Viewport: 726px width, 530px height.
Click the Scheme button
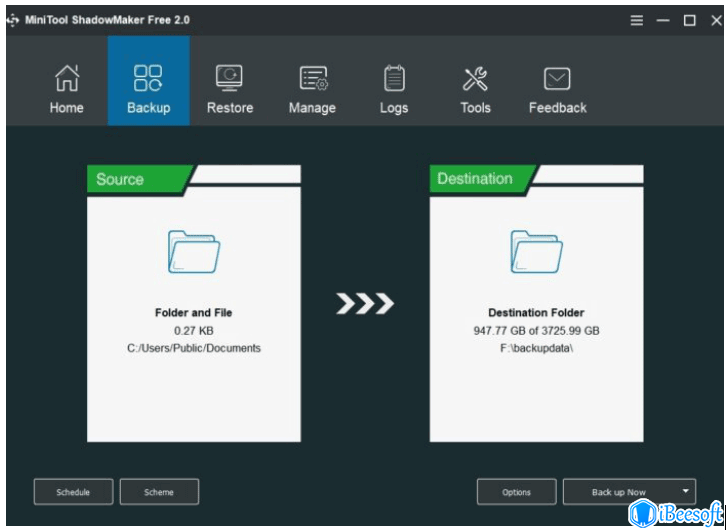pyautogui.click(x=159, y=492)
